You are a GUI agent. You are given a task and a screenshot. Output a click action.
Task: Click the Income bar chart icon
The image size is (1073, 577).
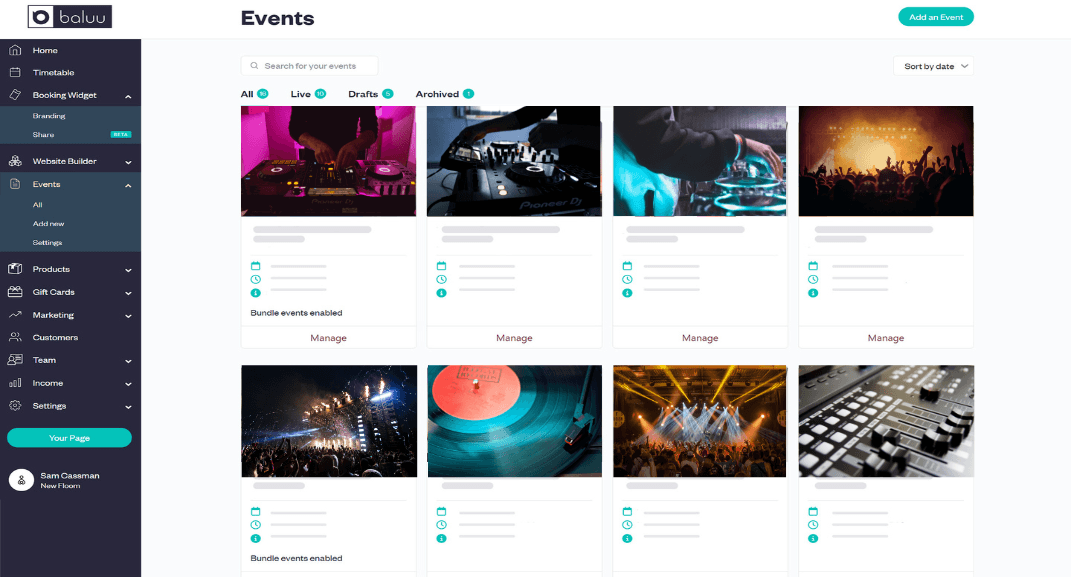[14, 383]
